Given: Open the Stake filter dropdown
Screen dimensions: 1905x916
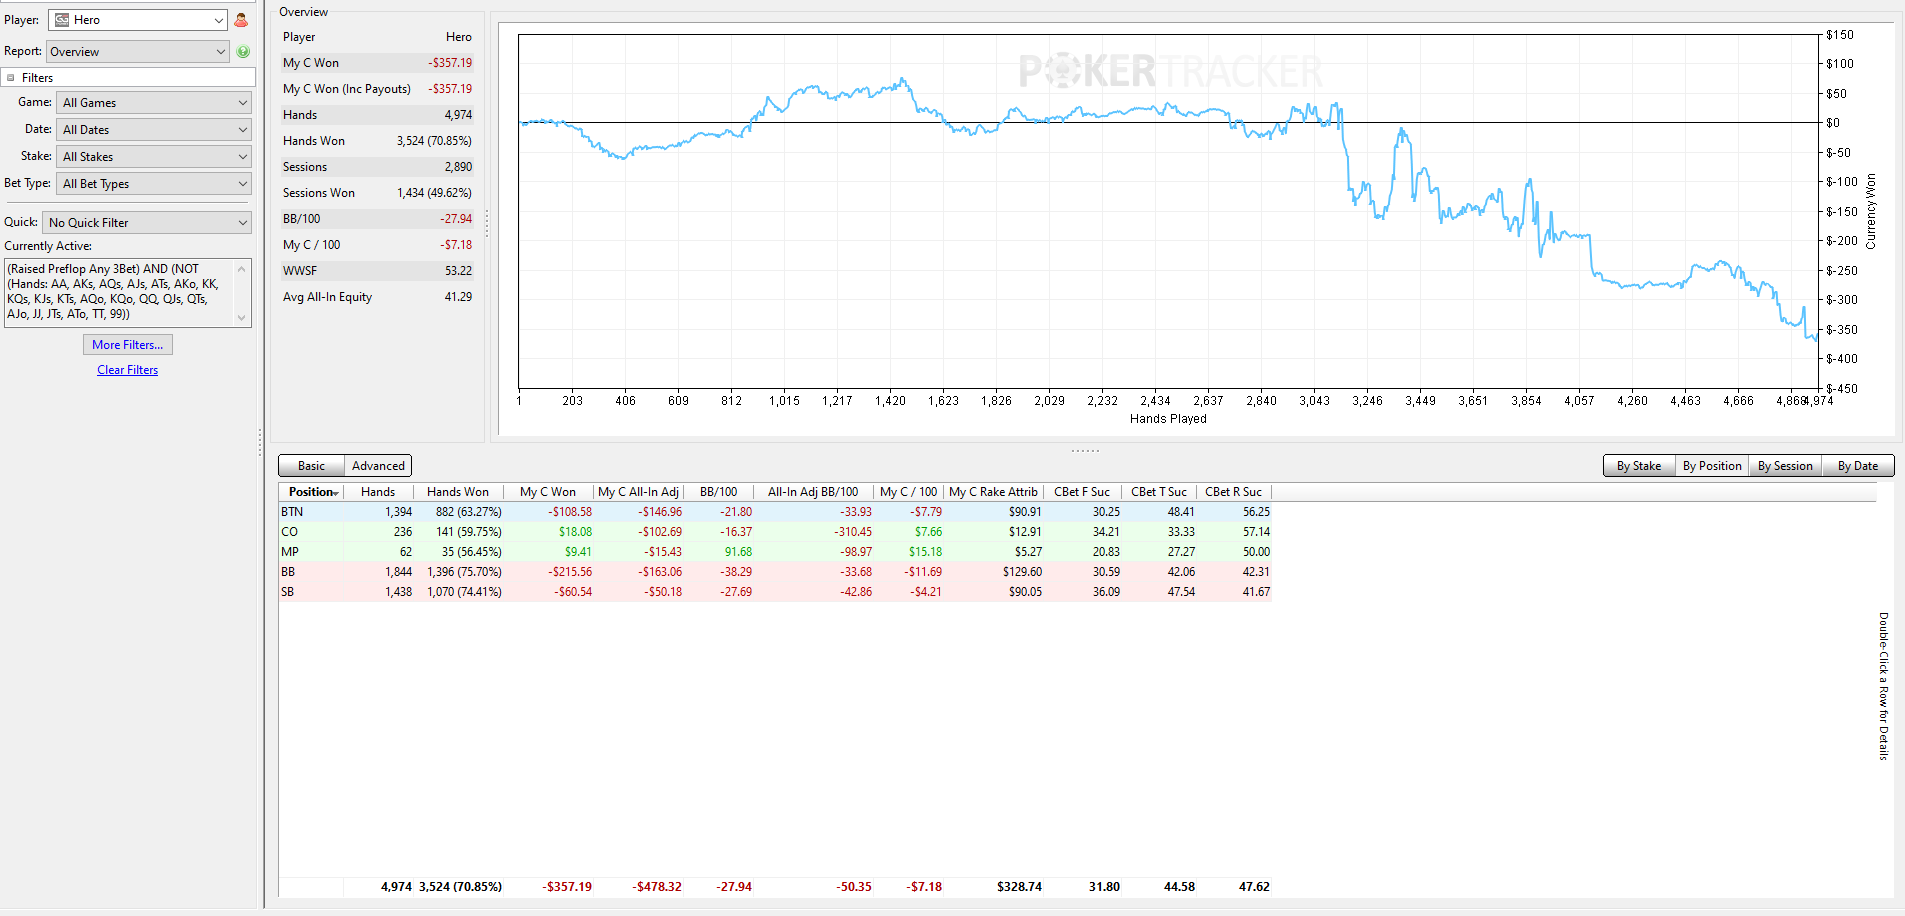Looking at the screenshot, I should point(154,157).
